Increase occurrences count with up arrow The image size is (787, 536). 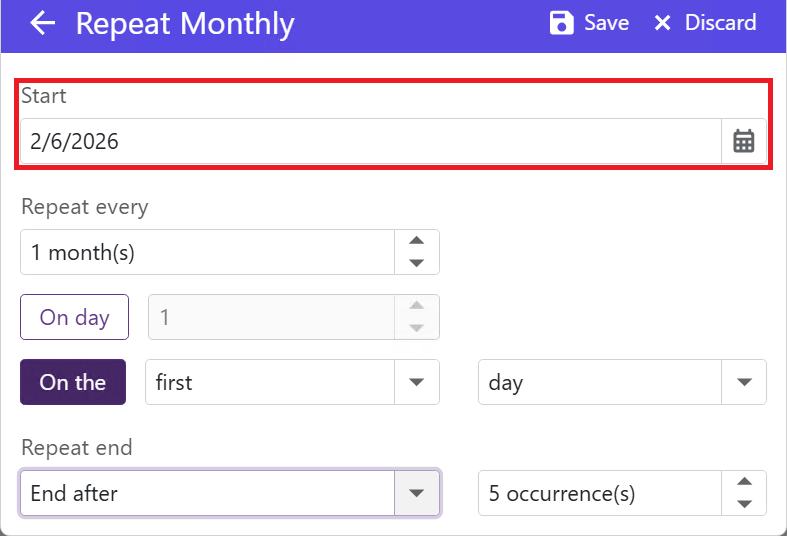coord(744,482)
